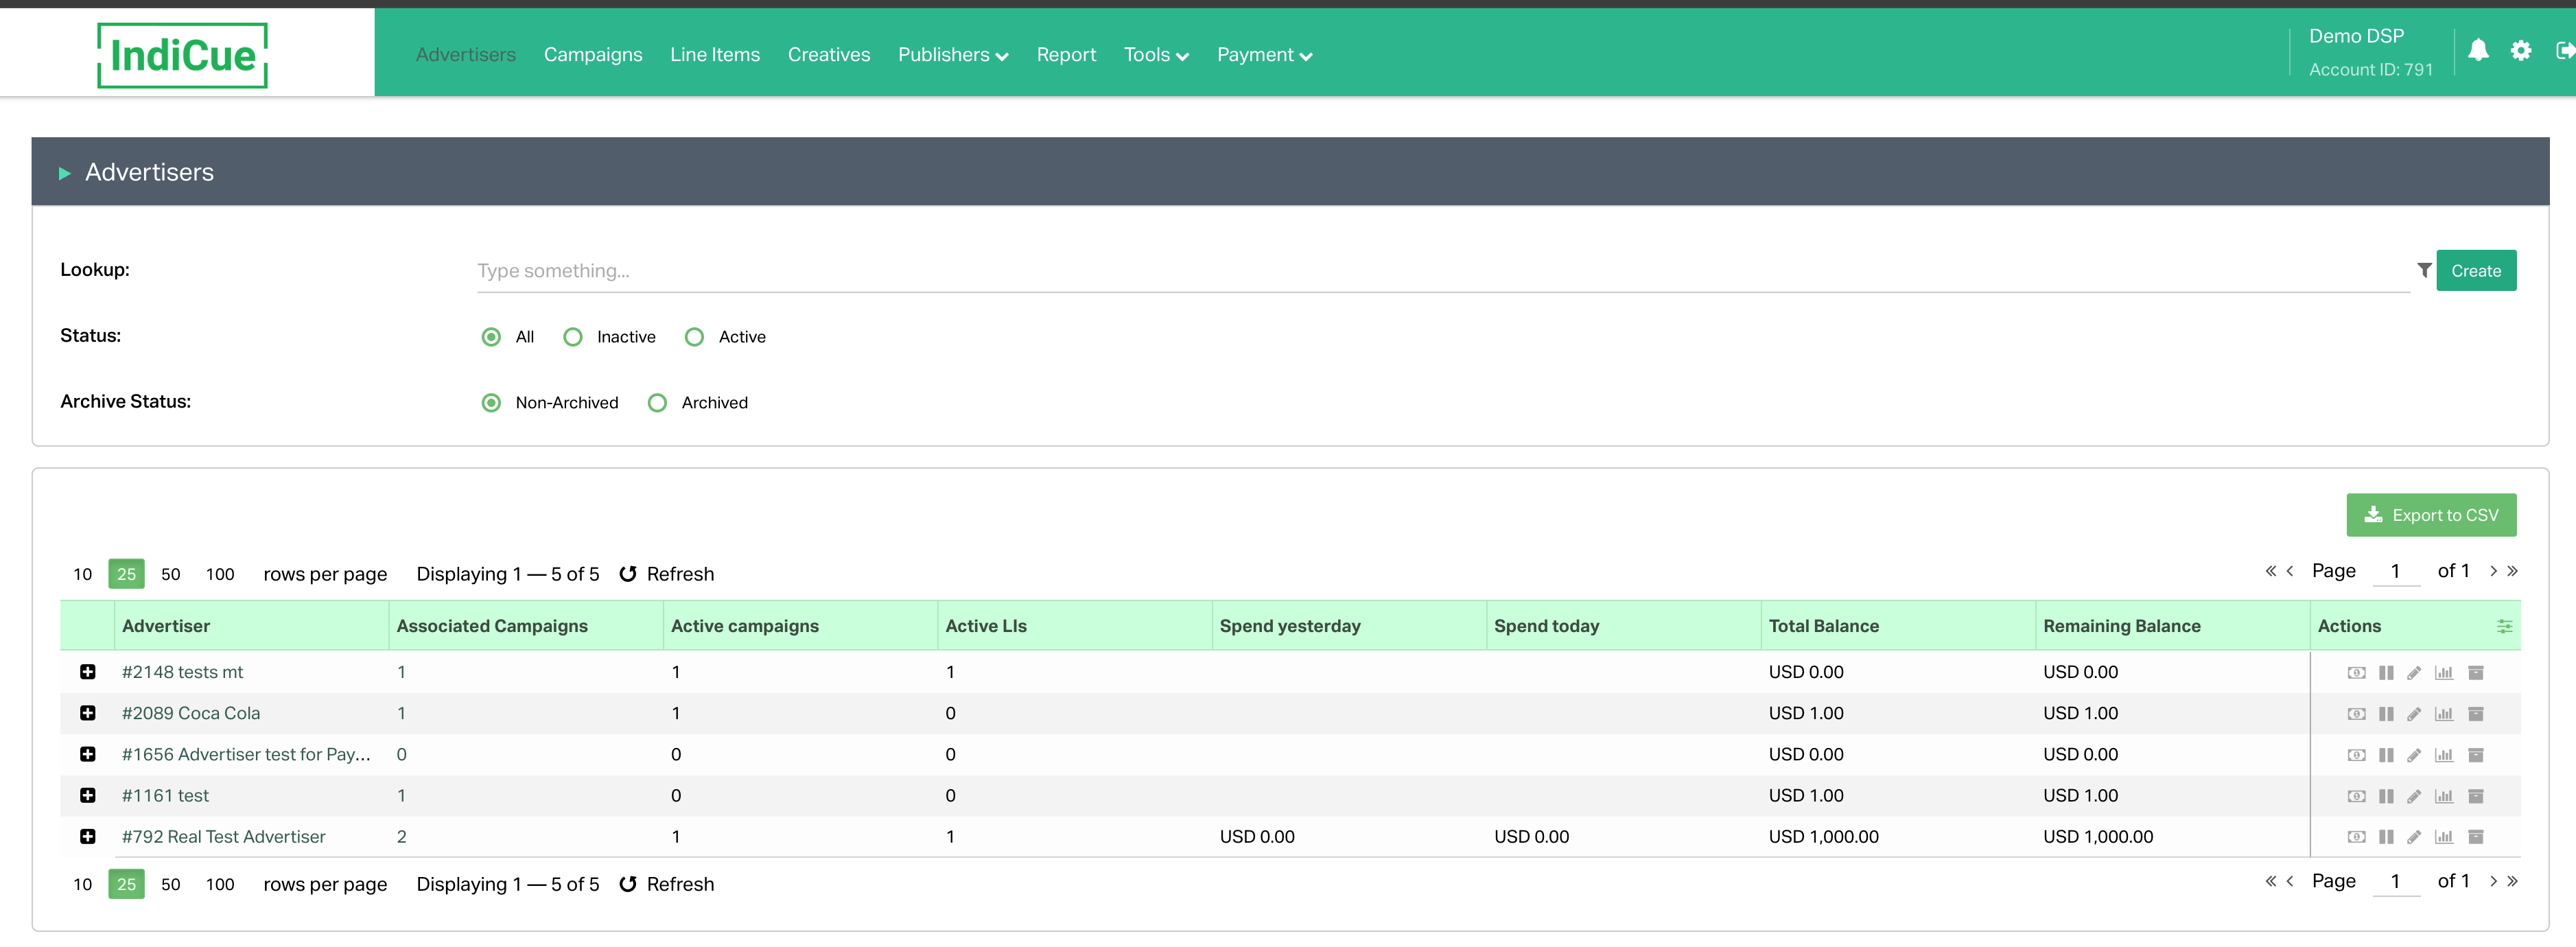Screen dimensions: 2576x947
Task: Go to first page with top double arrow
Action: coord(2270,571)
